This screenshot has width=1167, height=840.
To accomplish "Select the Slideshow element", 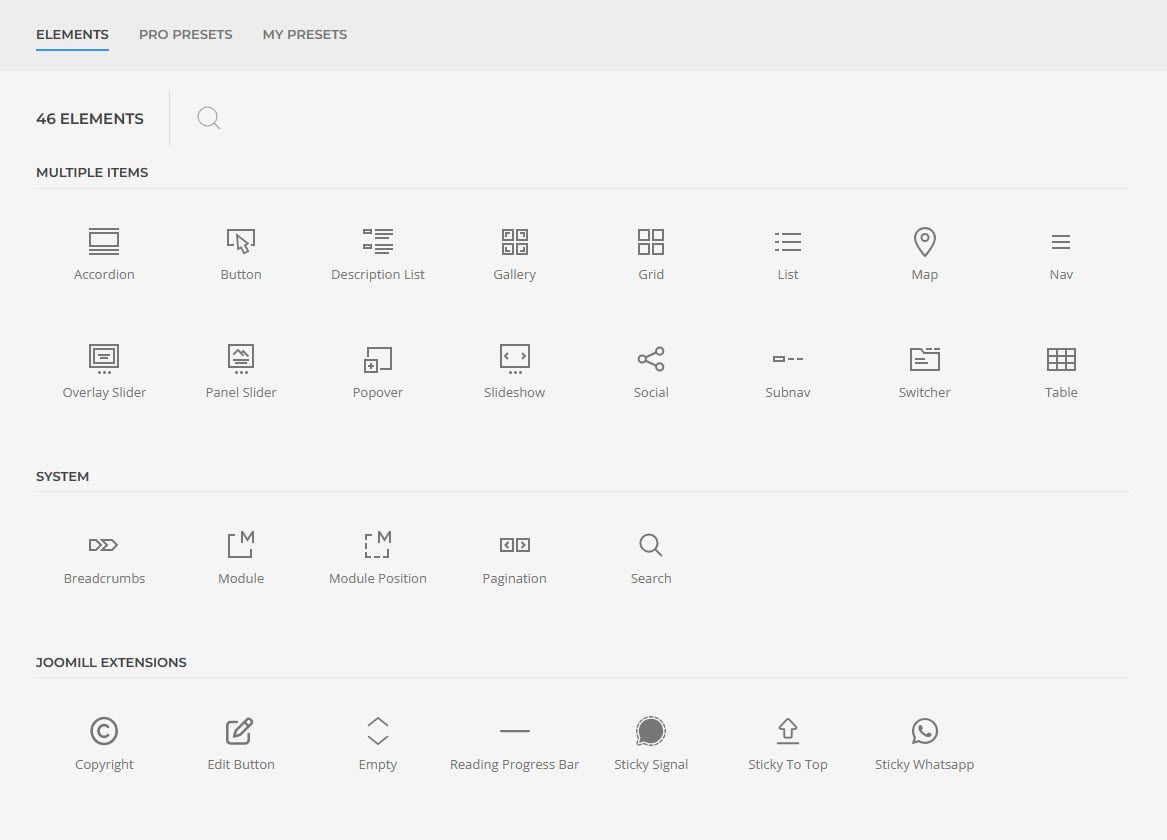I will [x=514, y=372].
